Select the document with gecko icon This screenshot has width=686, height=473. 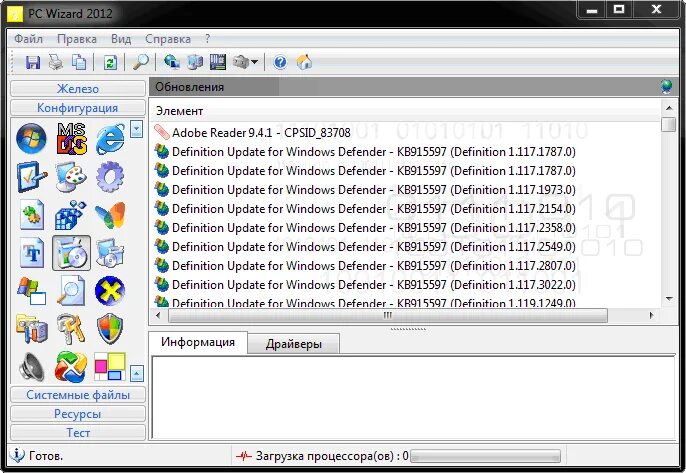pyautogui.click(x=32, y=215)
